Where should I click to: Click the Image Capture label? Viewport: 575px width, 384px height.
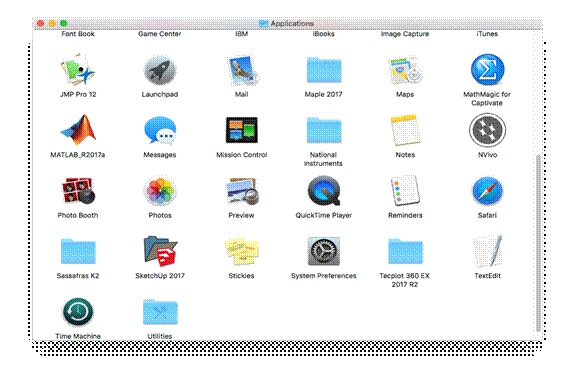click(x=405, y=34)
